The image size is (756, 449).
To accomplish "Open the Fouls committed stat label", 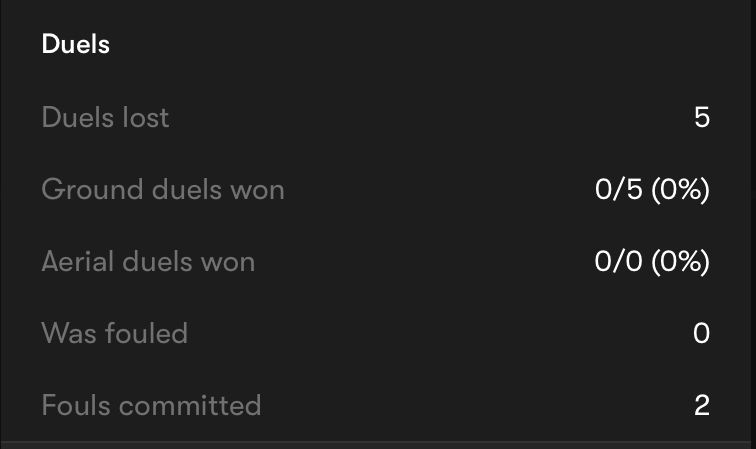I will coord(151,405).
